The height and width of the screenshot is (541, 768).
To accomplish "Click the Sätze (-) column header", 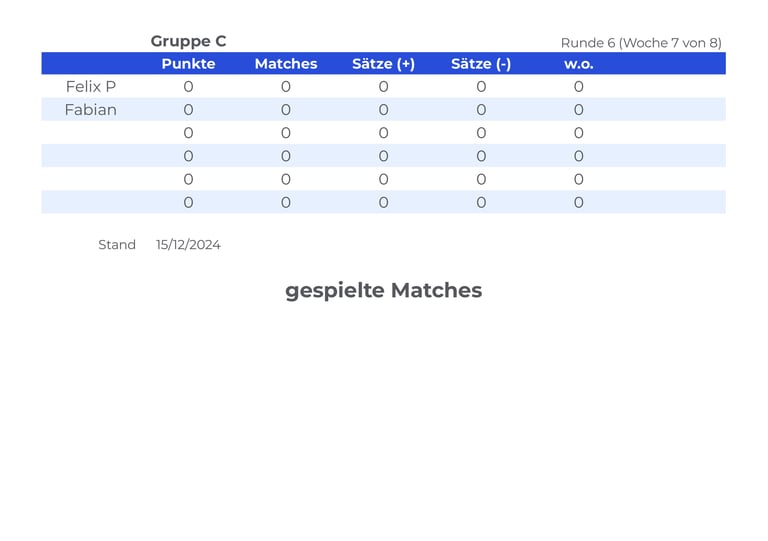I will click(480, 64).
